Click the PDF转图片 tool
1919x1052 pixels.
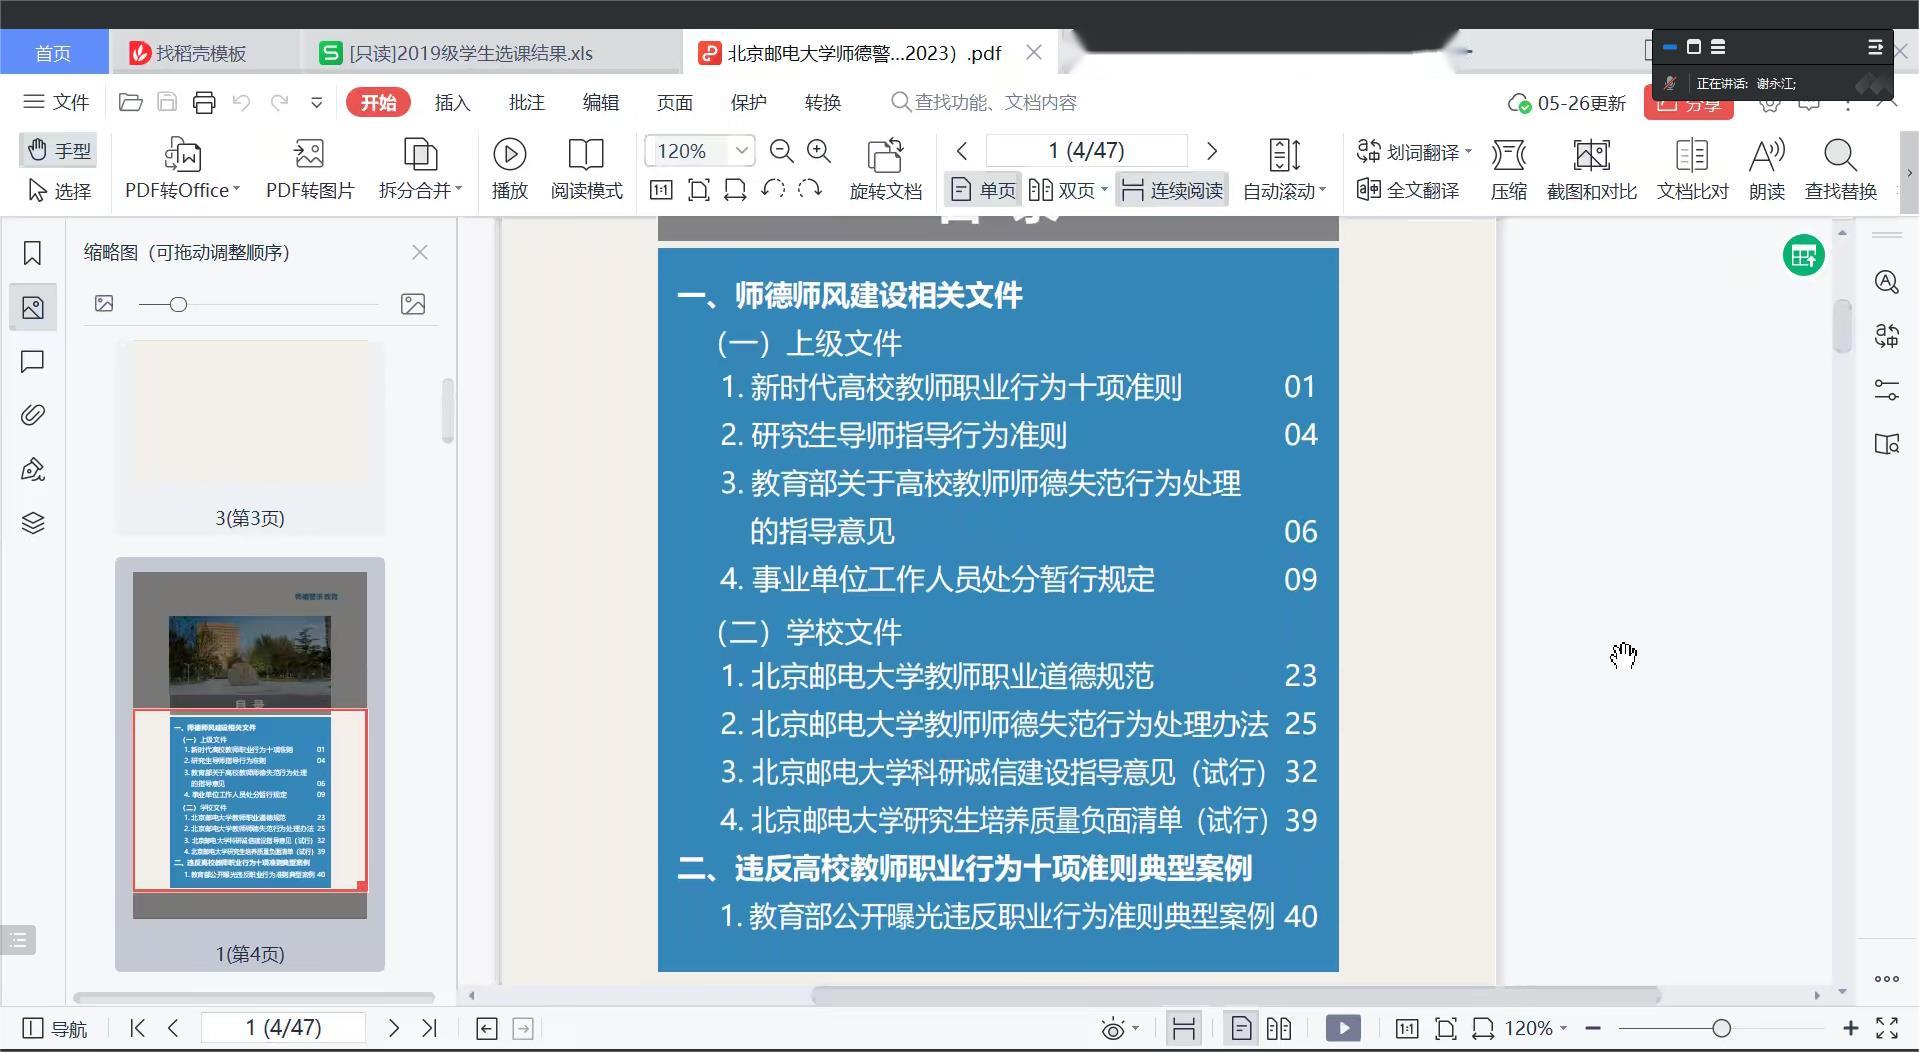pyautogui.click(x=309, y=168)
